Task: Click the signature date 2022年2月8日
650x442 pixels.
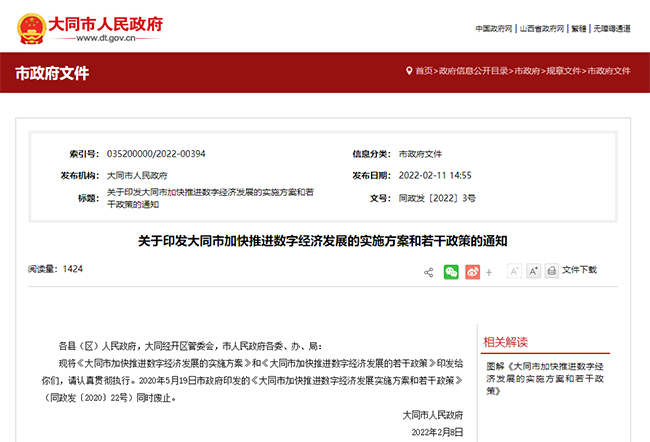Action: pyautogui.click(x=437, y=432)
